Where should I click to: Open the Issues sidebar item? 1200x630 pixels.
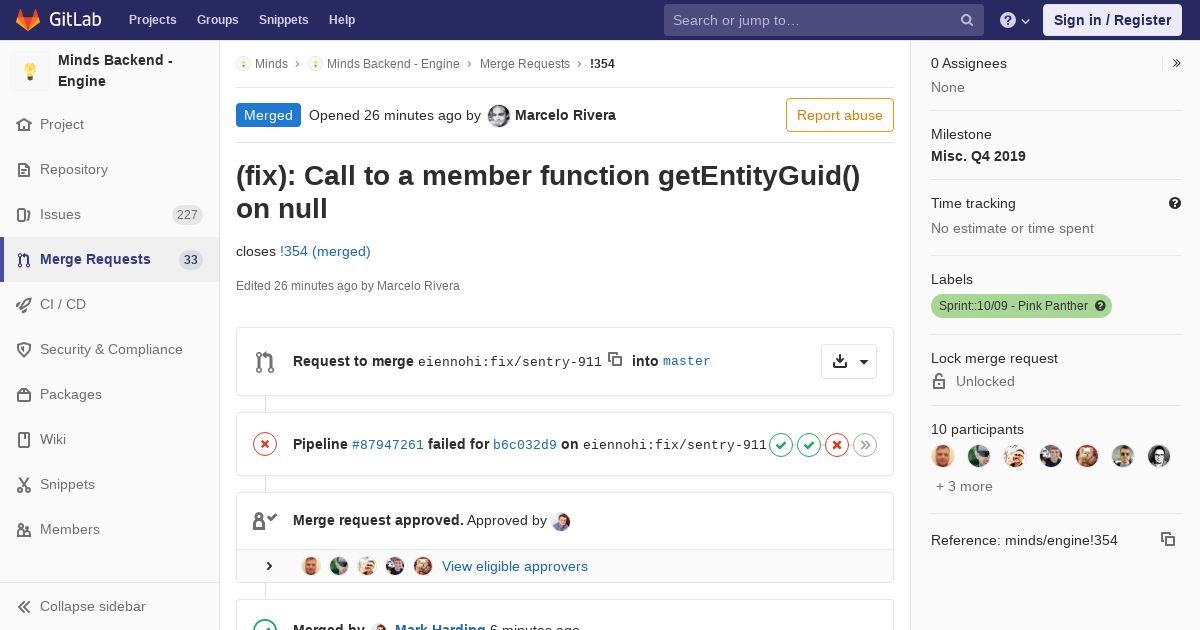(60, 214)
